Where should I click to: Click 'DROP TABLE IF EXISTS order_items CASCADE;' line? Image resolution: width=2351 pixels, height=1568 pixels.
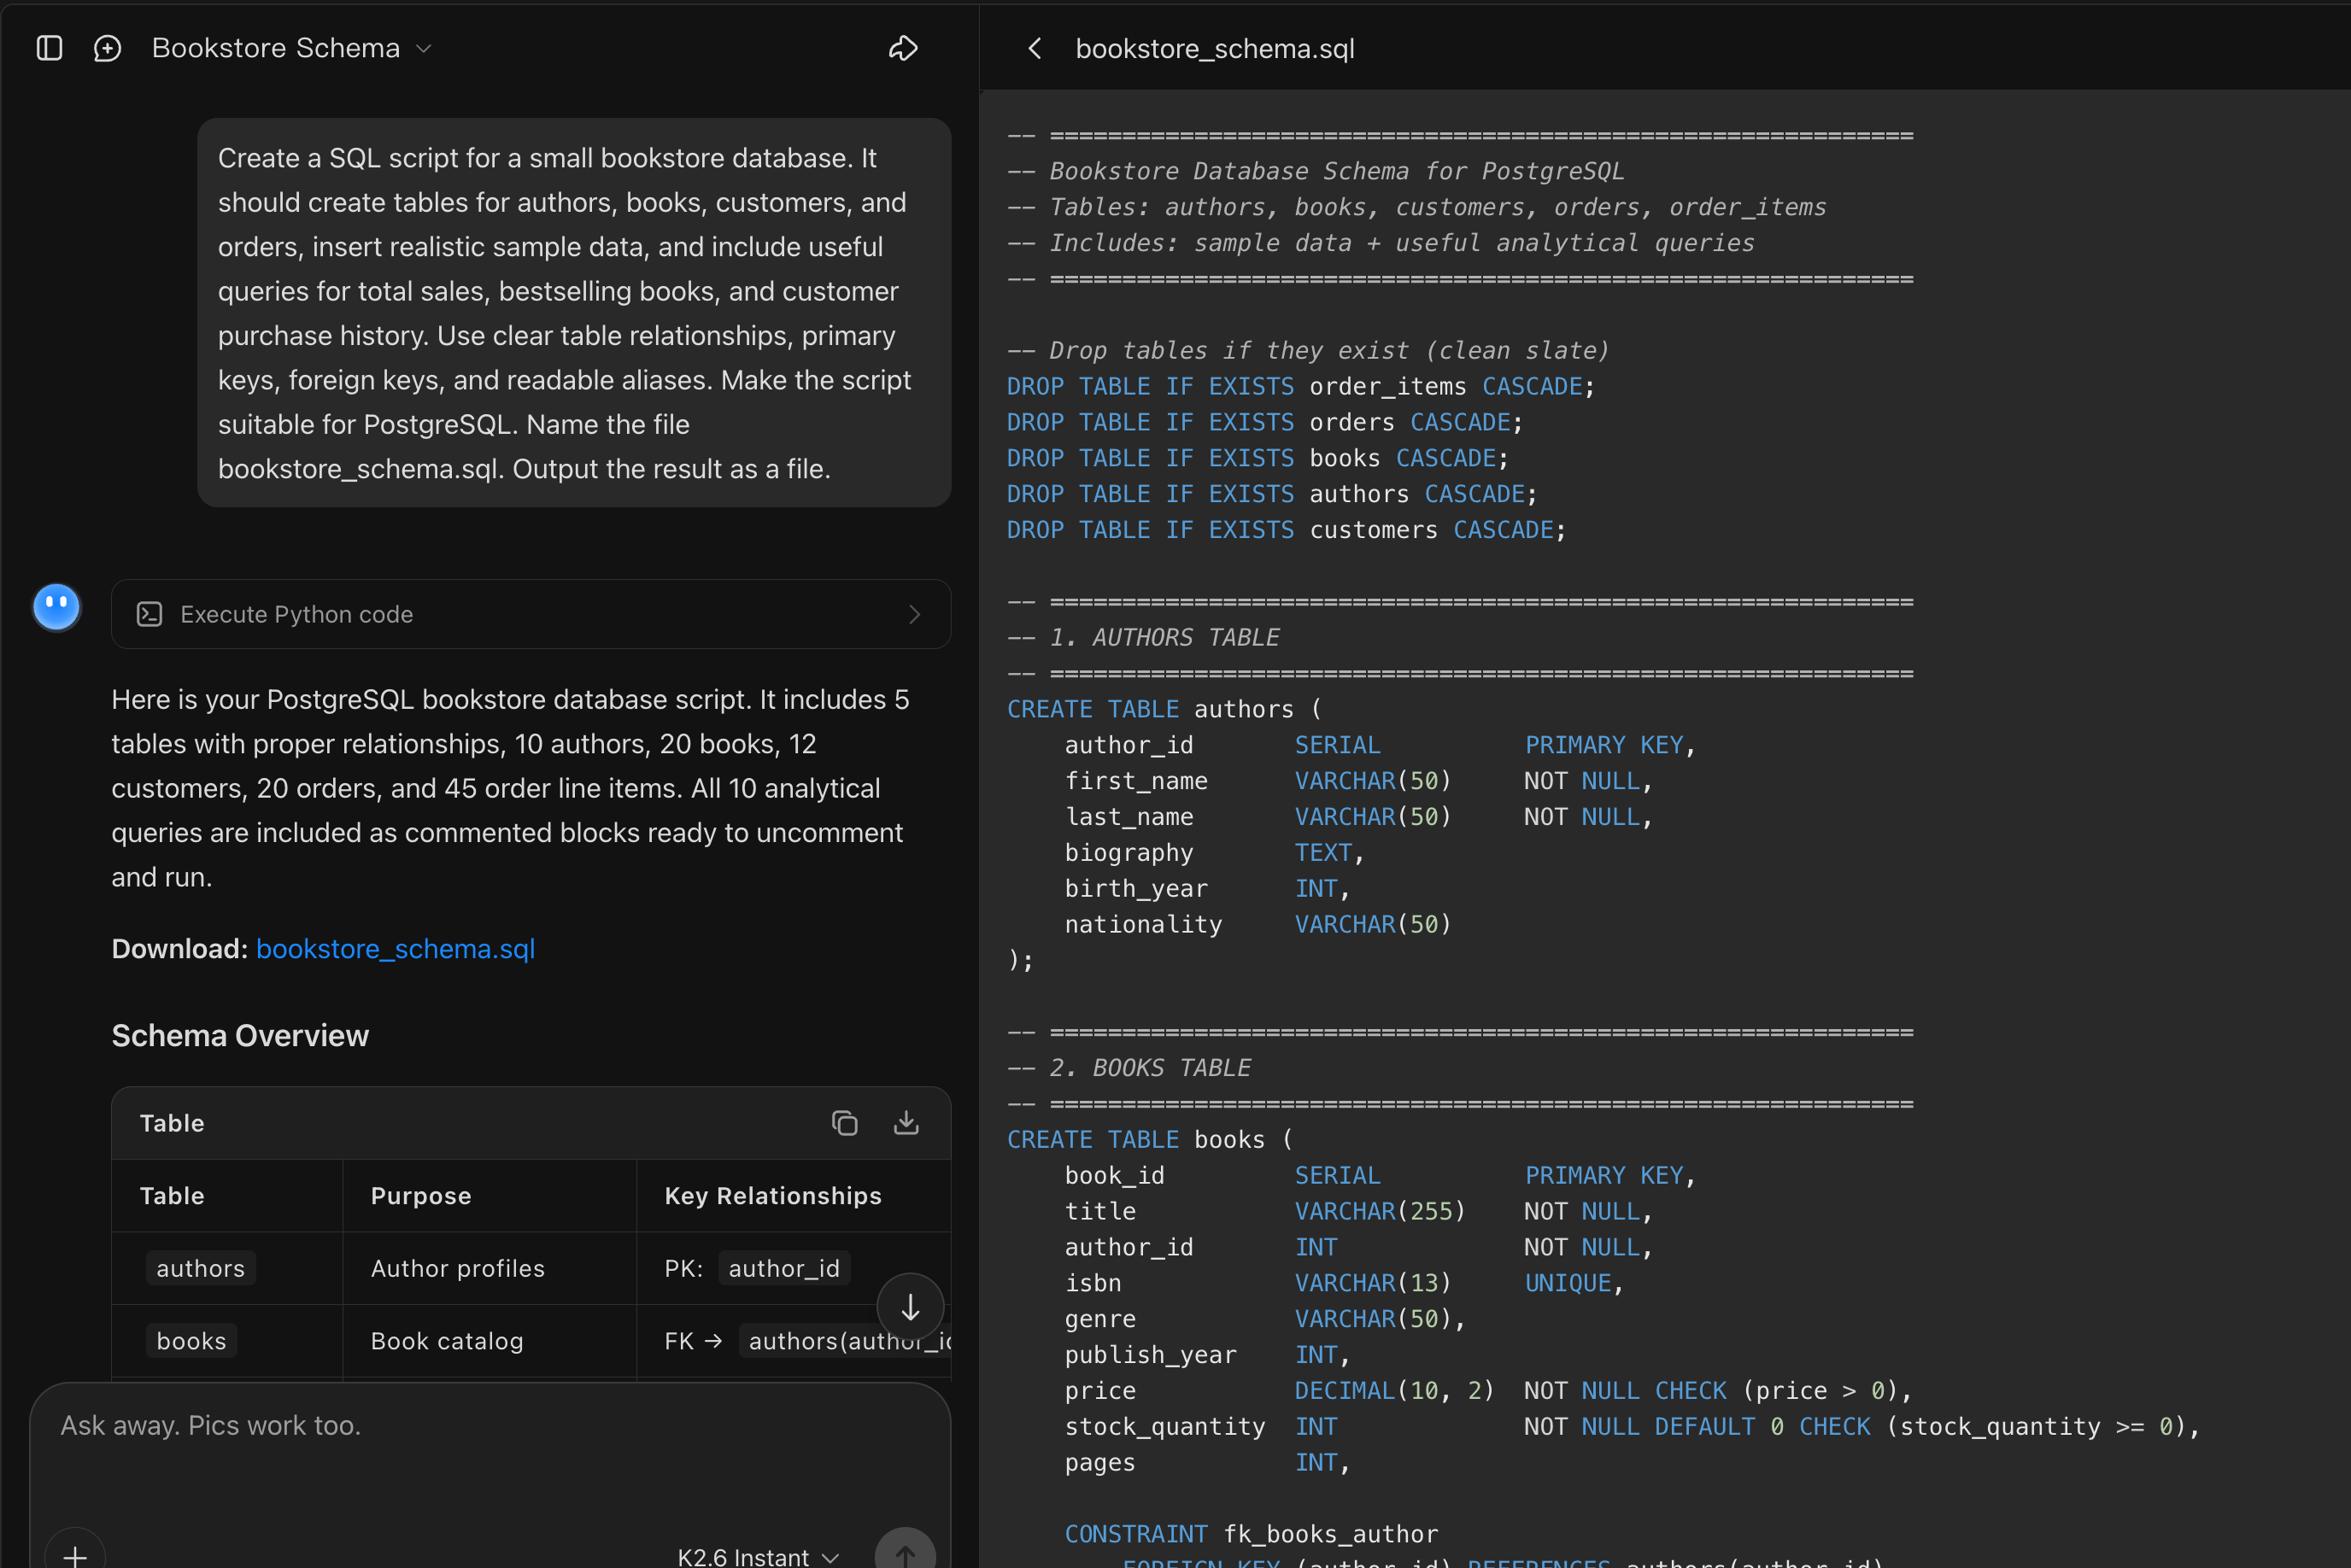[1301, 386]
